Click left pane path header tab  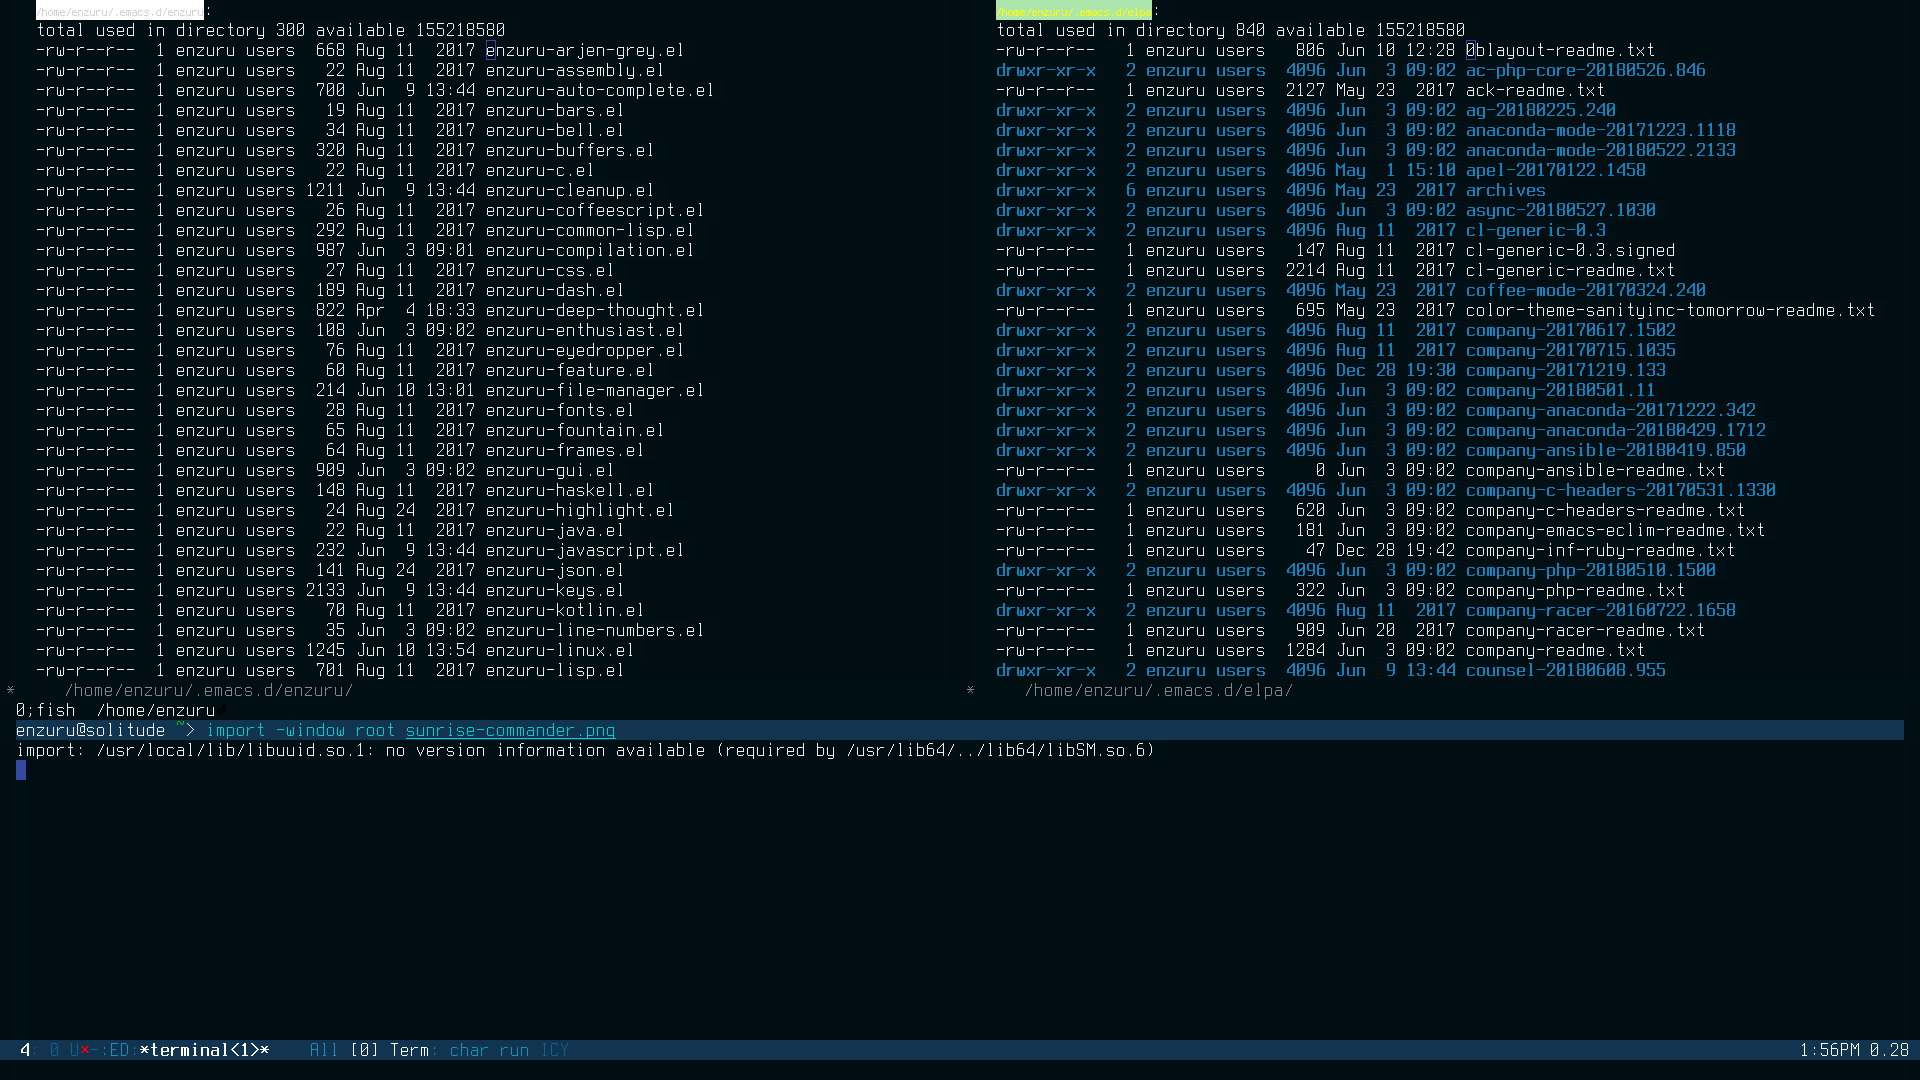tap(119, 12)
